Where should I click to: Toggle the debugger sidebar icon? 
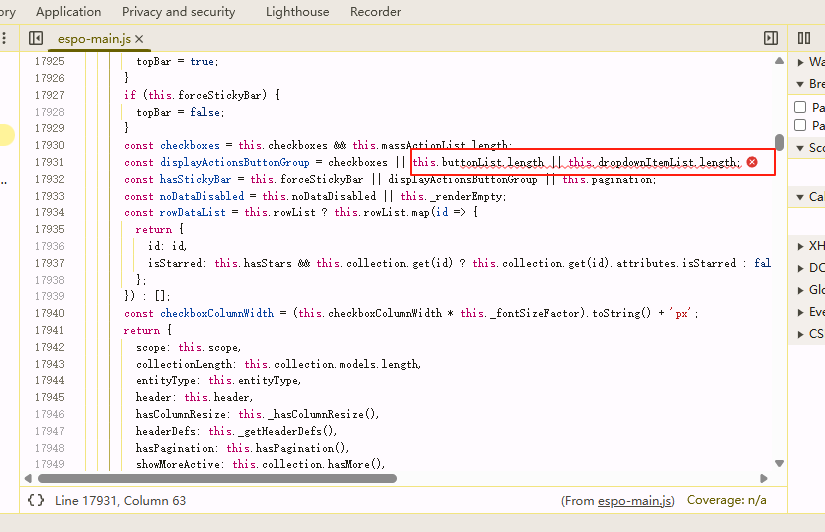click(770, 38)
